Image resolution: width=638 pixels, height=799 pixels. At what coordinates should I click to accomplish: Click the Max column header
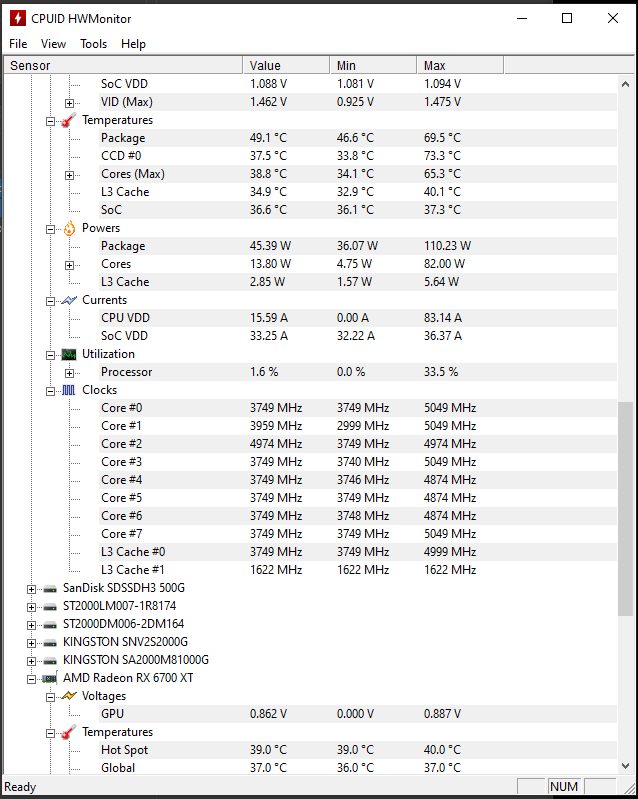click(x=460, y=65)
